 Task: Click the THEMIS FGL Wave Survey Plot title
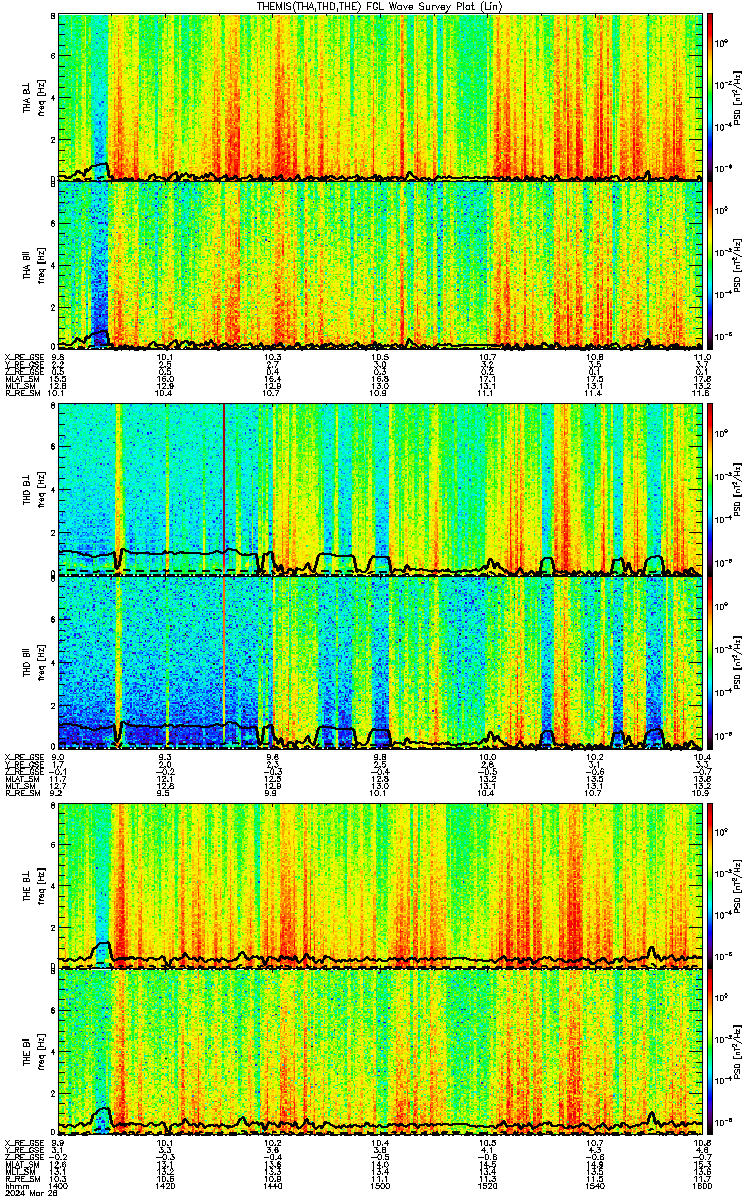pyautogui.click(x=379, y=6)
